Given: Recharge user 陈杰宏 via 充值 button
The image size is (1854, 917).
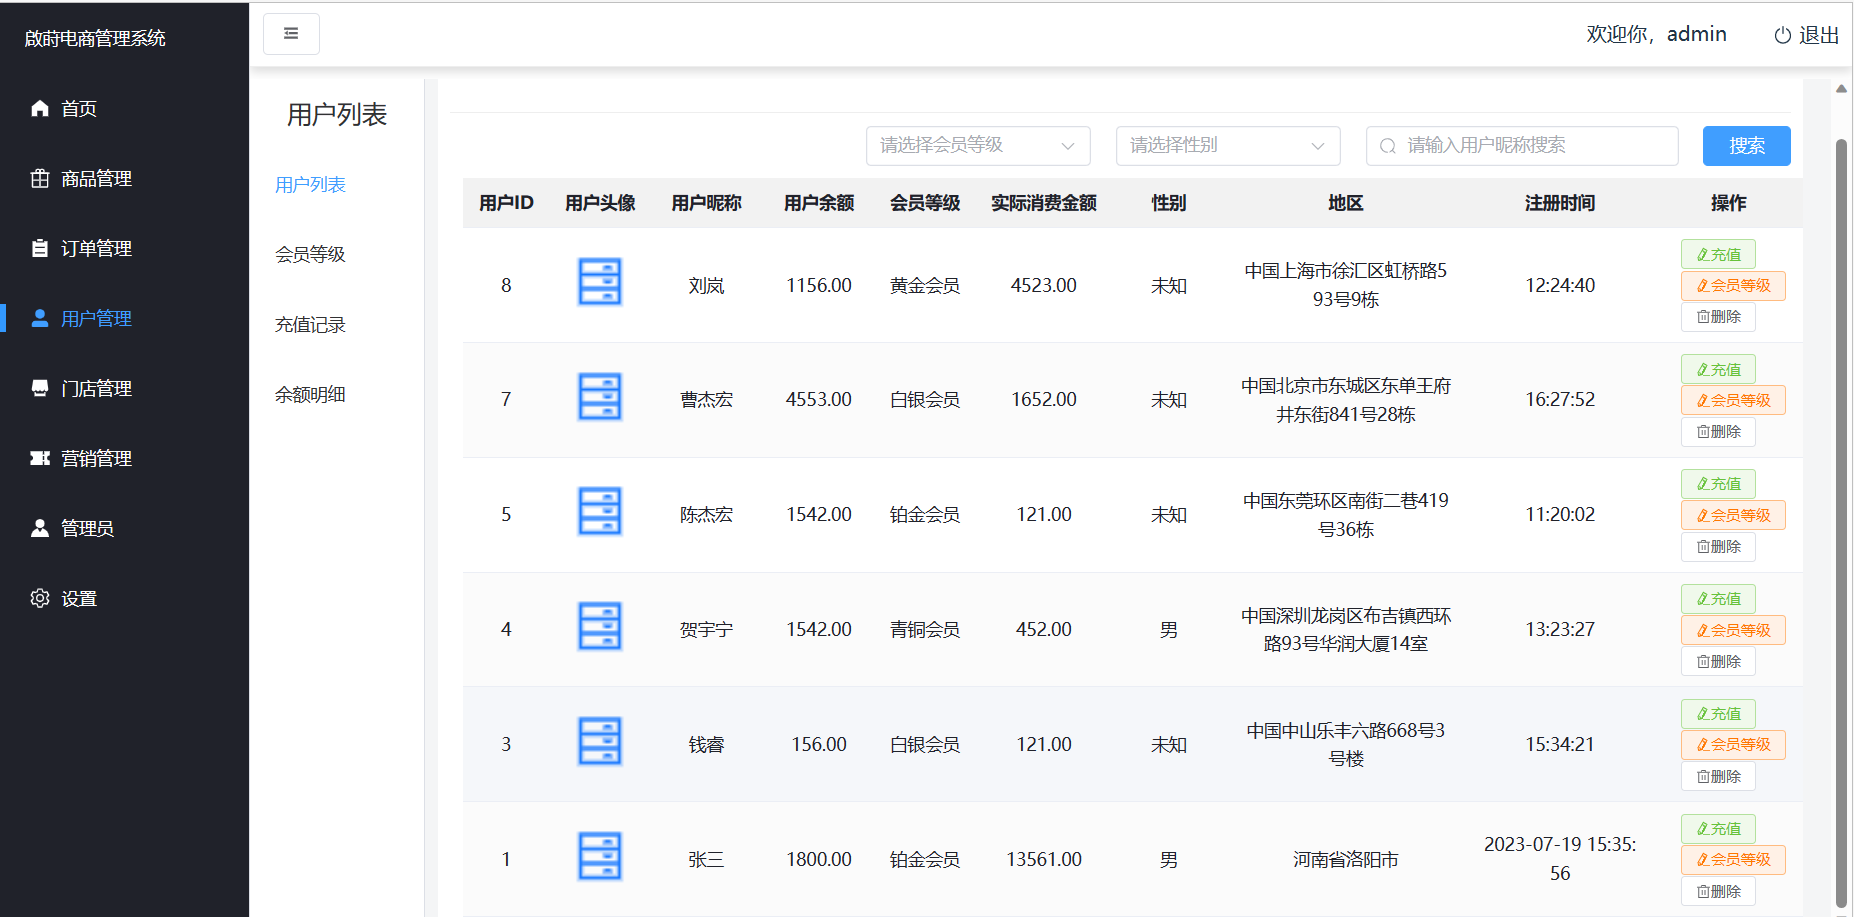Looking at the screenshot, I should (x=1718, y=484).
